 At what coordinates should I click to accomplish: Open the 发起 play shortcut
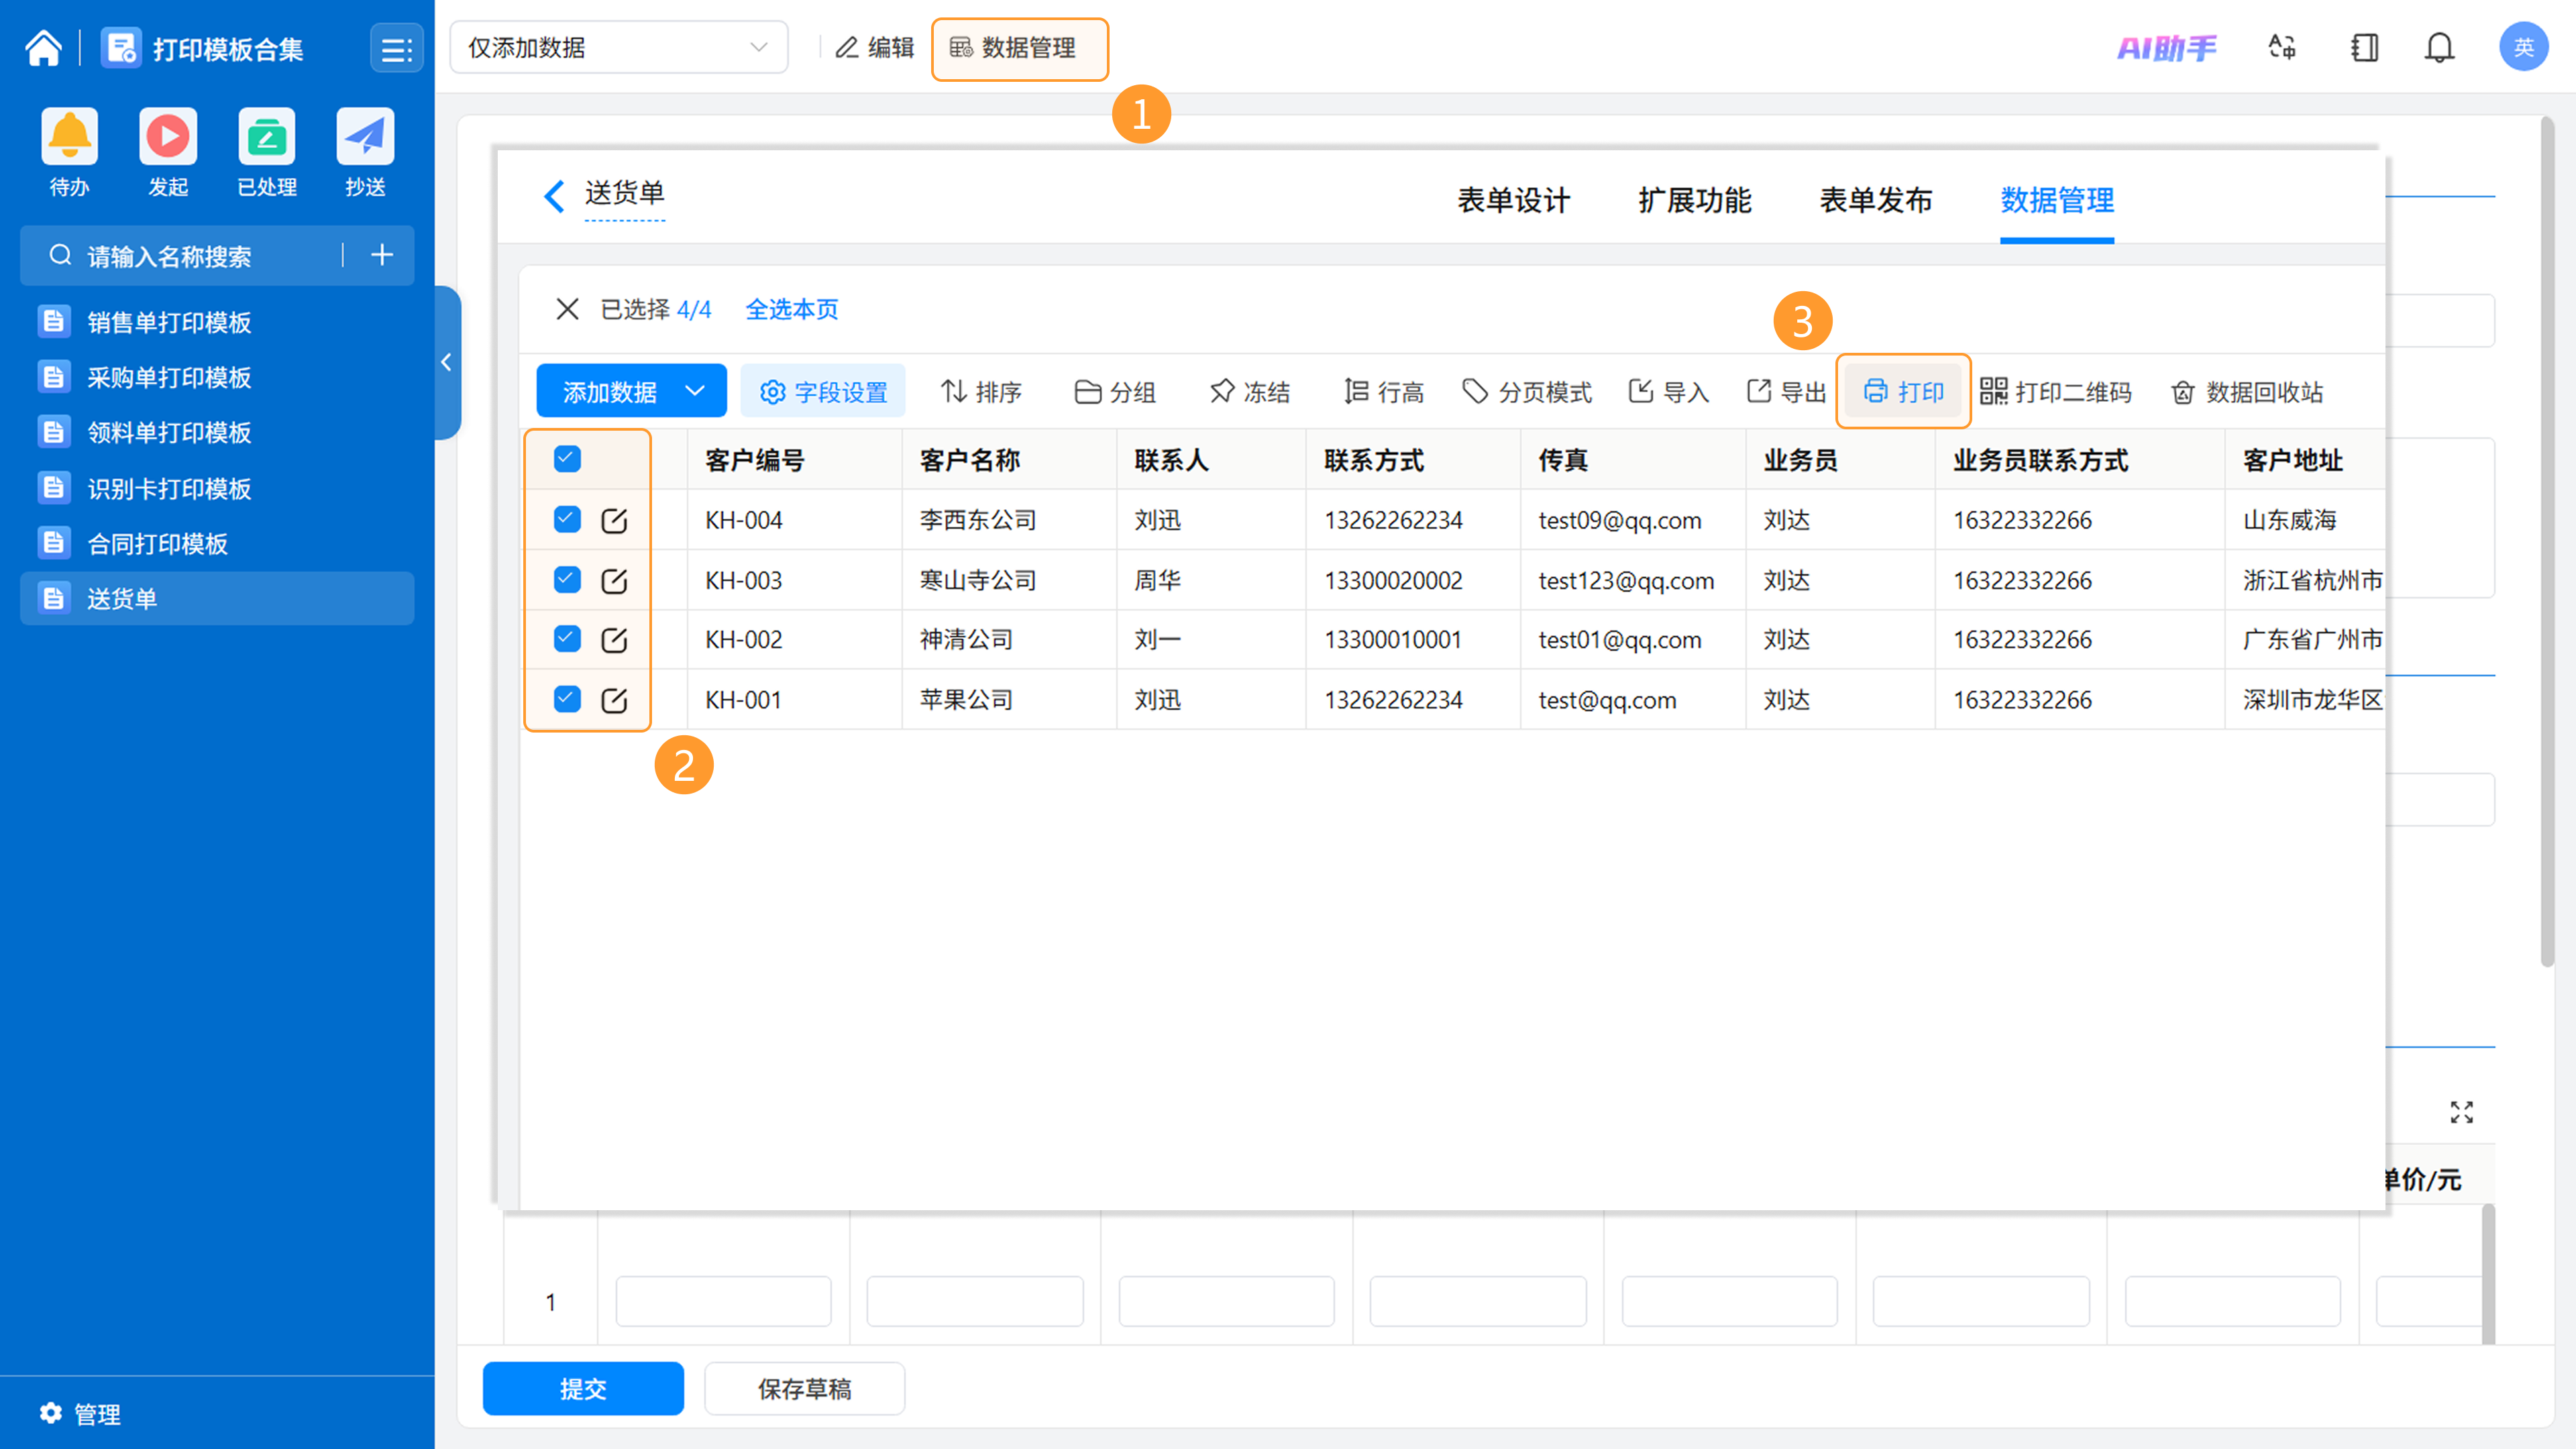point(168,152)
